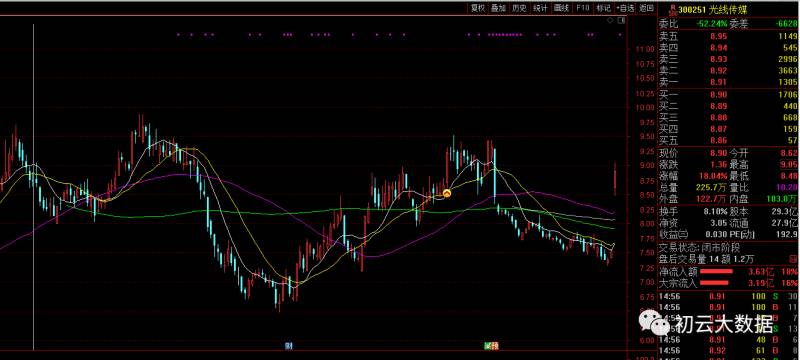
Task: Toggle the chart panel layout icon
Action: [x=621, y=20]
